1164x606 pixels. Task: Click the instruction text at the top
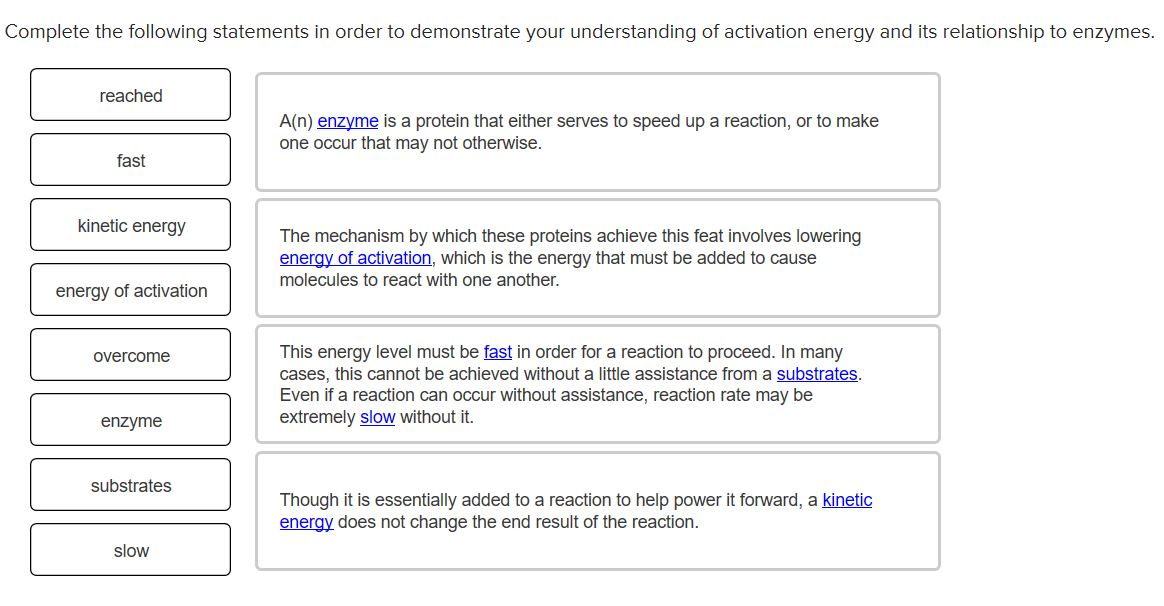click(x=577, y=31)
